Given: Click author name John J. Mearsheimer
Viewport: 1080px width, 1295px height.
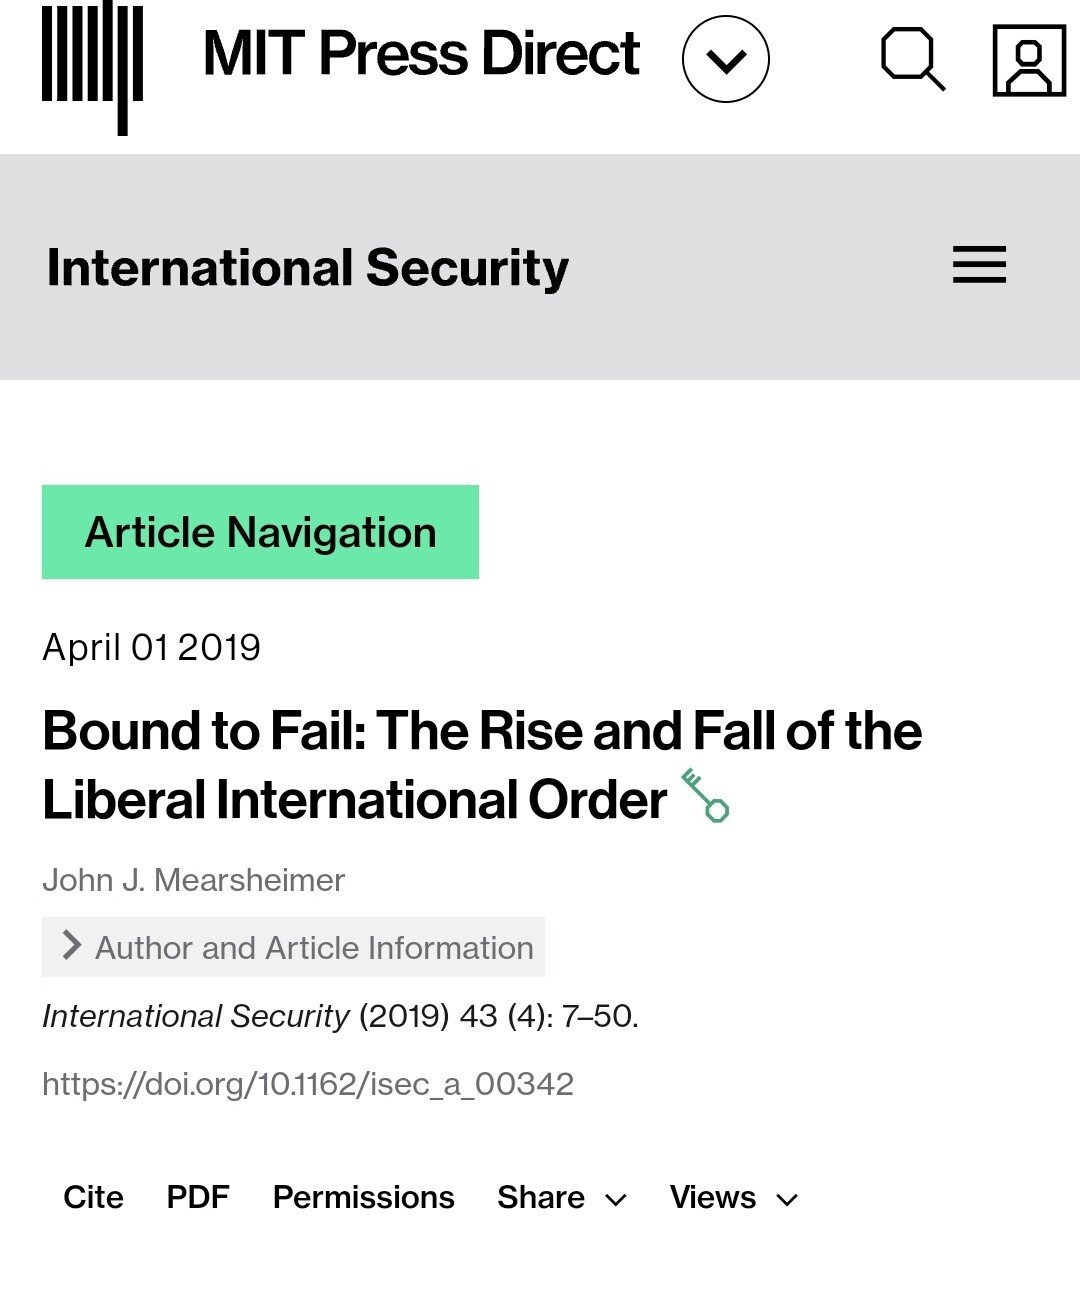Looking at the screenshot, I should [193, 880].
